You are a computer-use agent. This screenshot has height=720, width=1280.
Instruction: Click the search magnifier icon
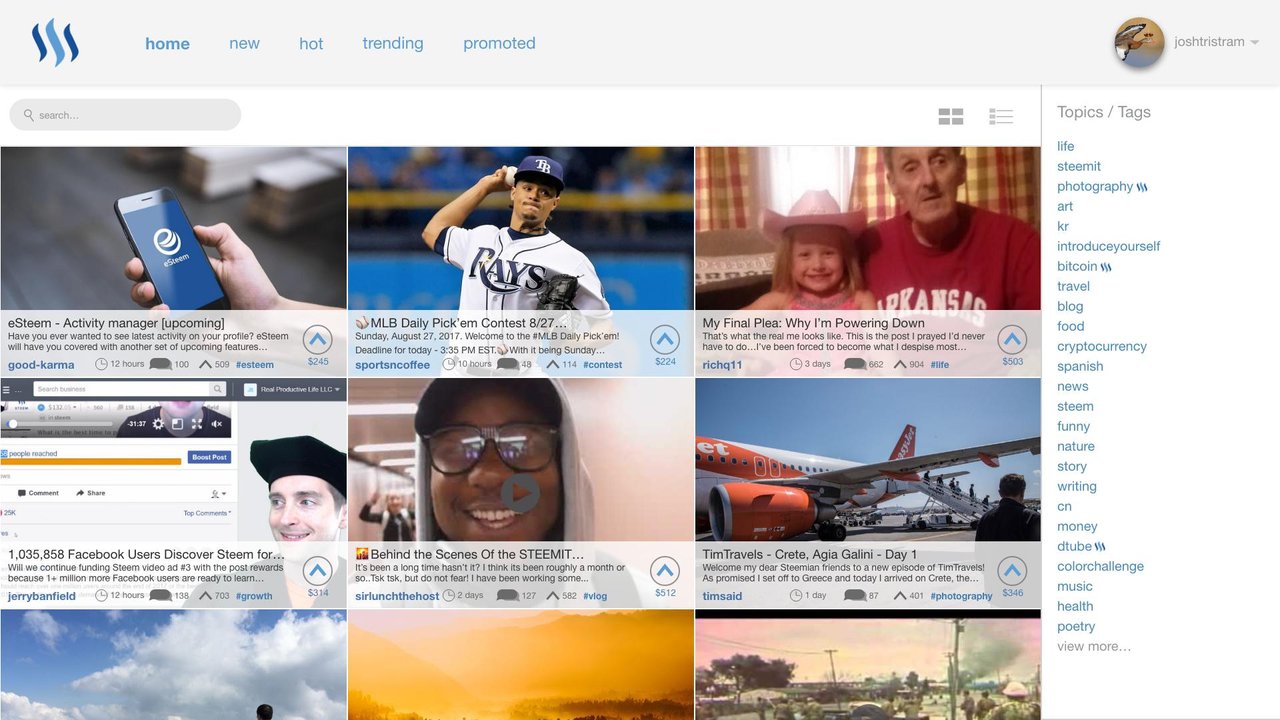pyautogui.click(x=29, y=115)
